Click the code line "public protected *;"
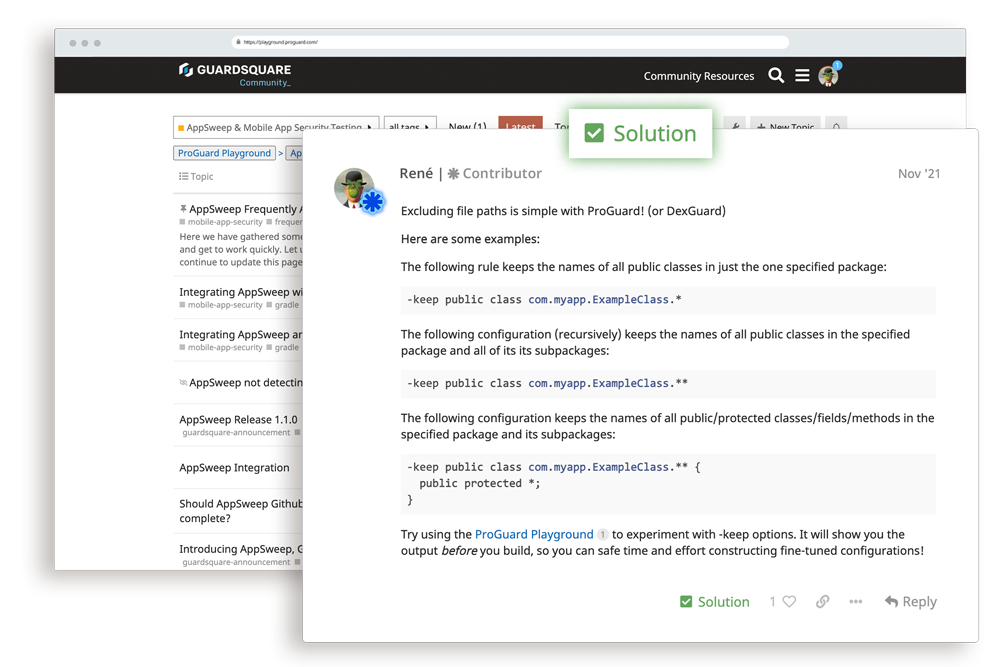 coord(480,483)
